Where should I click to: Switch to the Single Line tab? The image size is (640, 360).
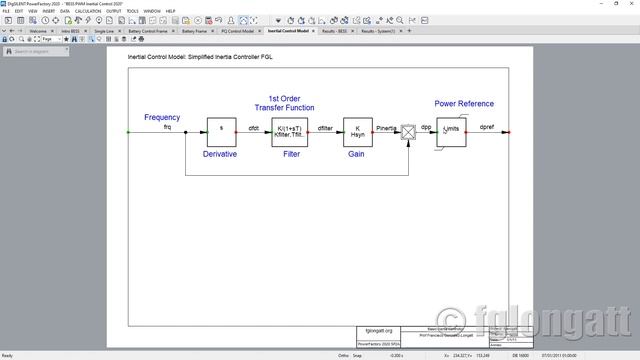point(104,31)
